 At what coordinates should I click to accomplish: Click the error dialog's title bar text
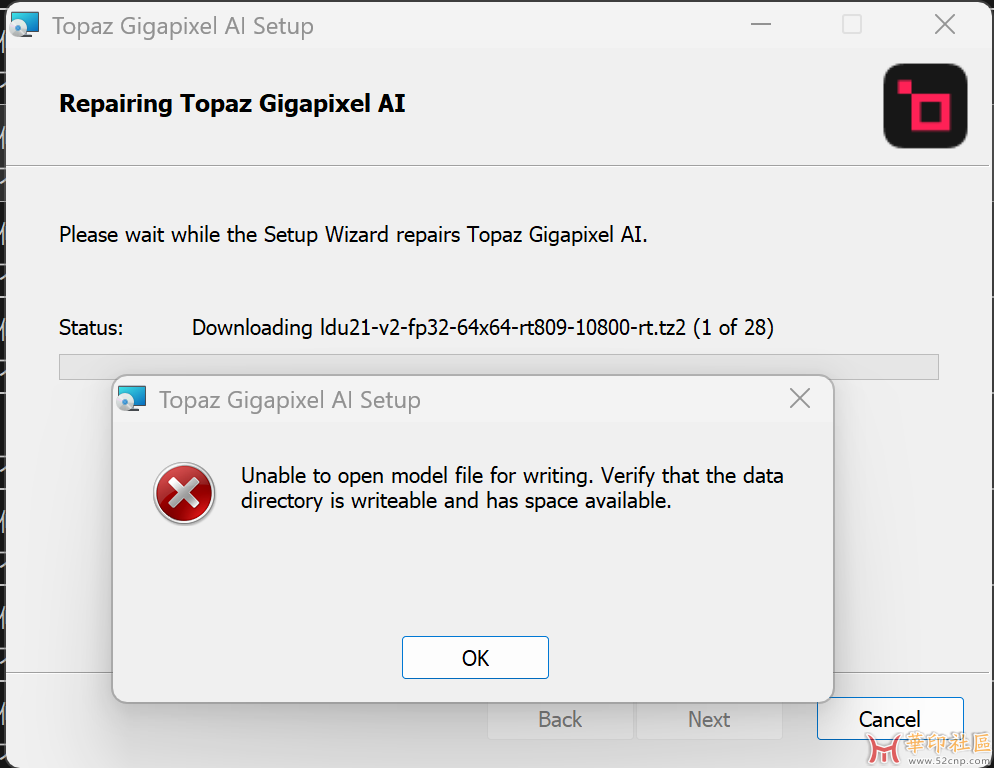(290, 400)
